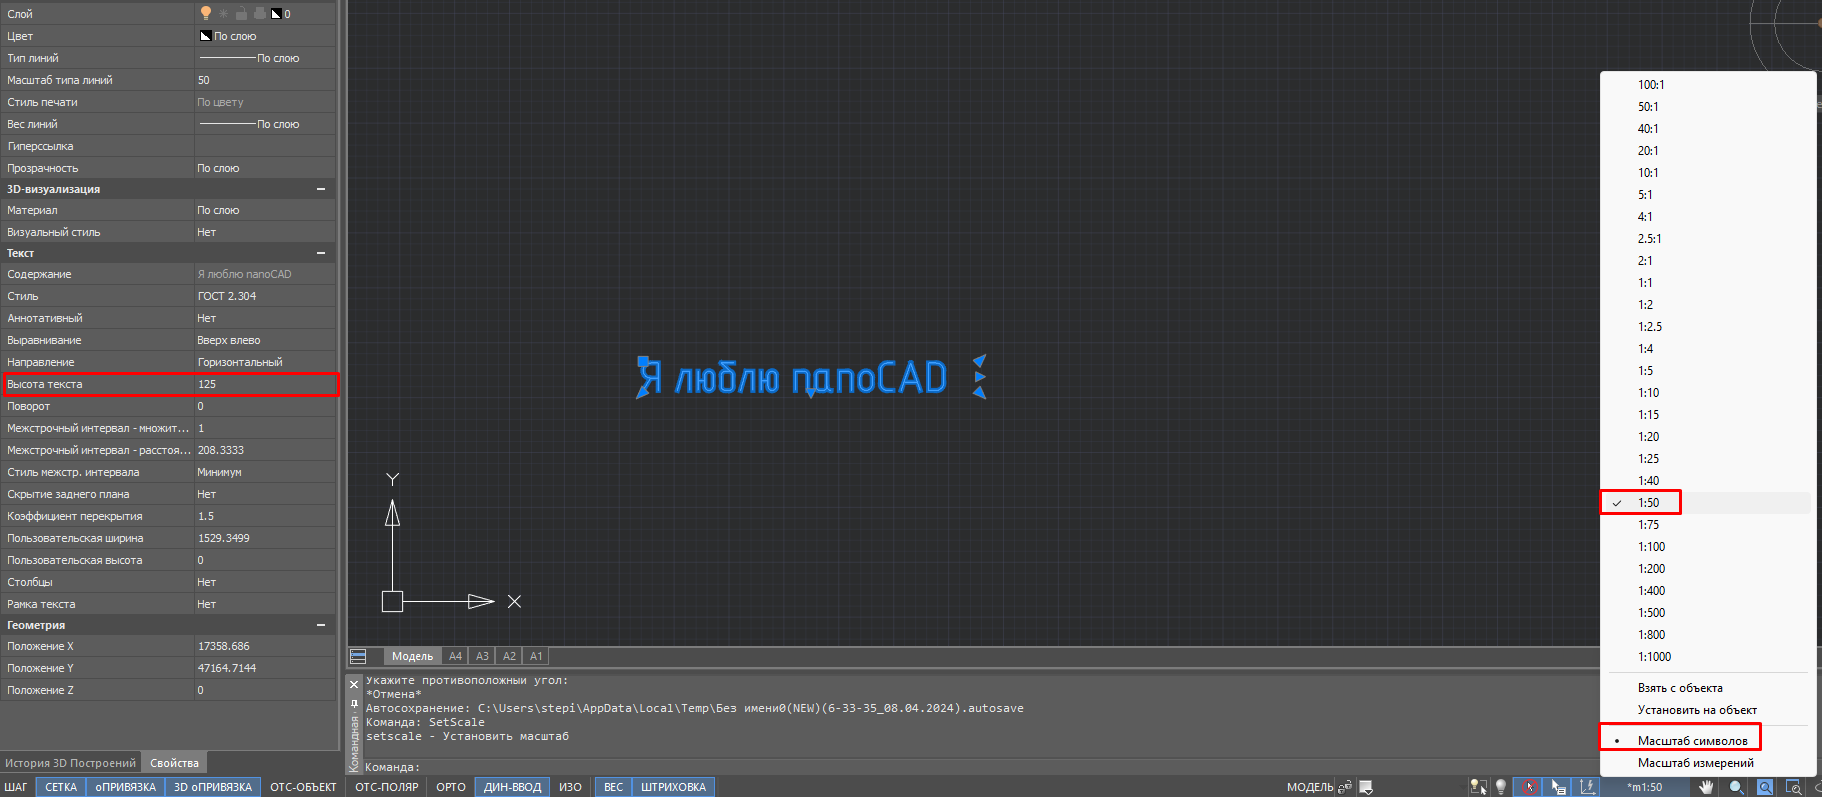The width and height of the screenshot is (1822, 797).
Task: Toggle ШТРИХОВКА hatch display
Action: click(x=673, y=787)
